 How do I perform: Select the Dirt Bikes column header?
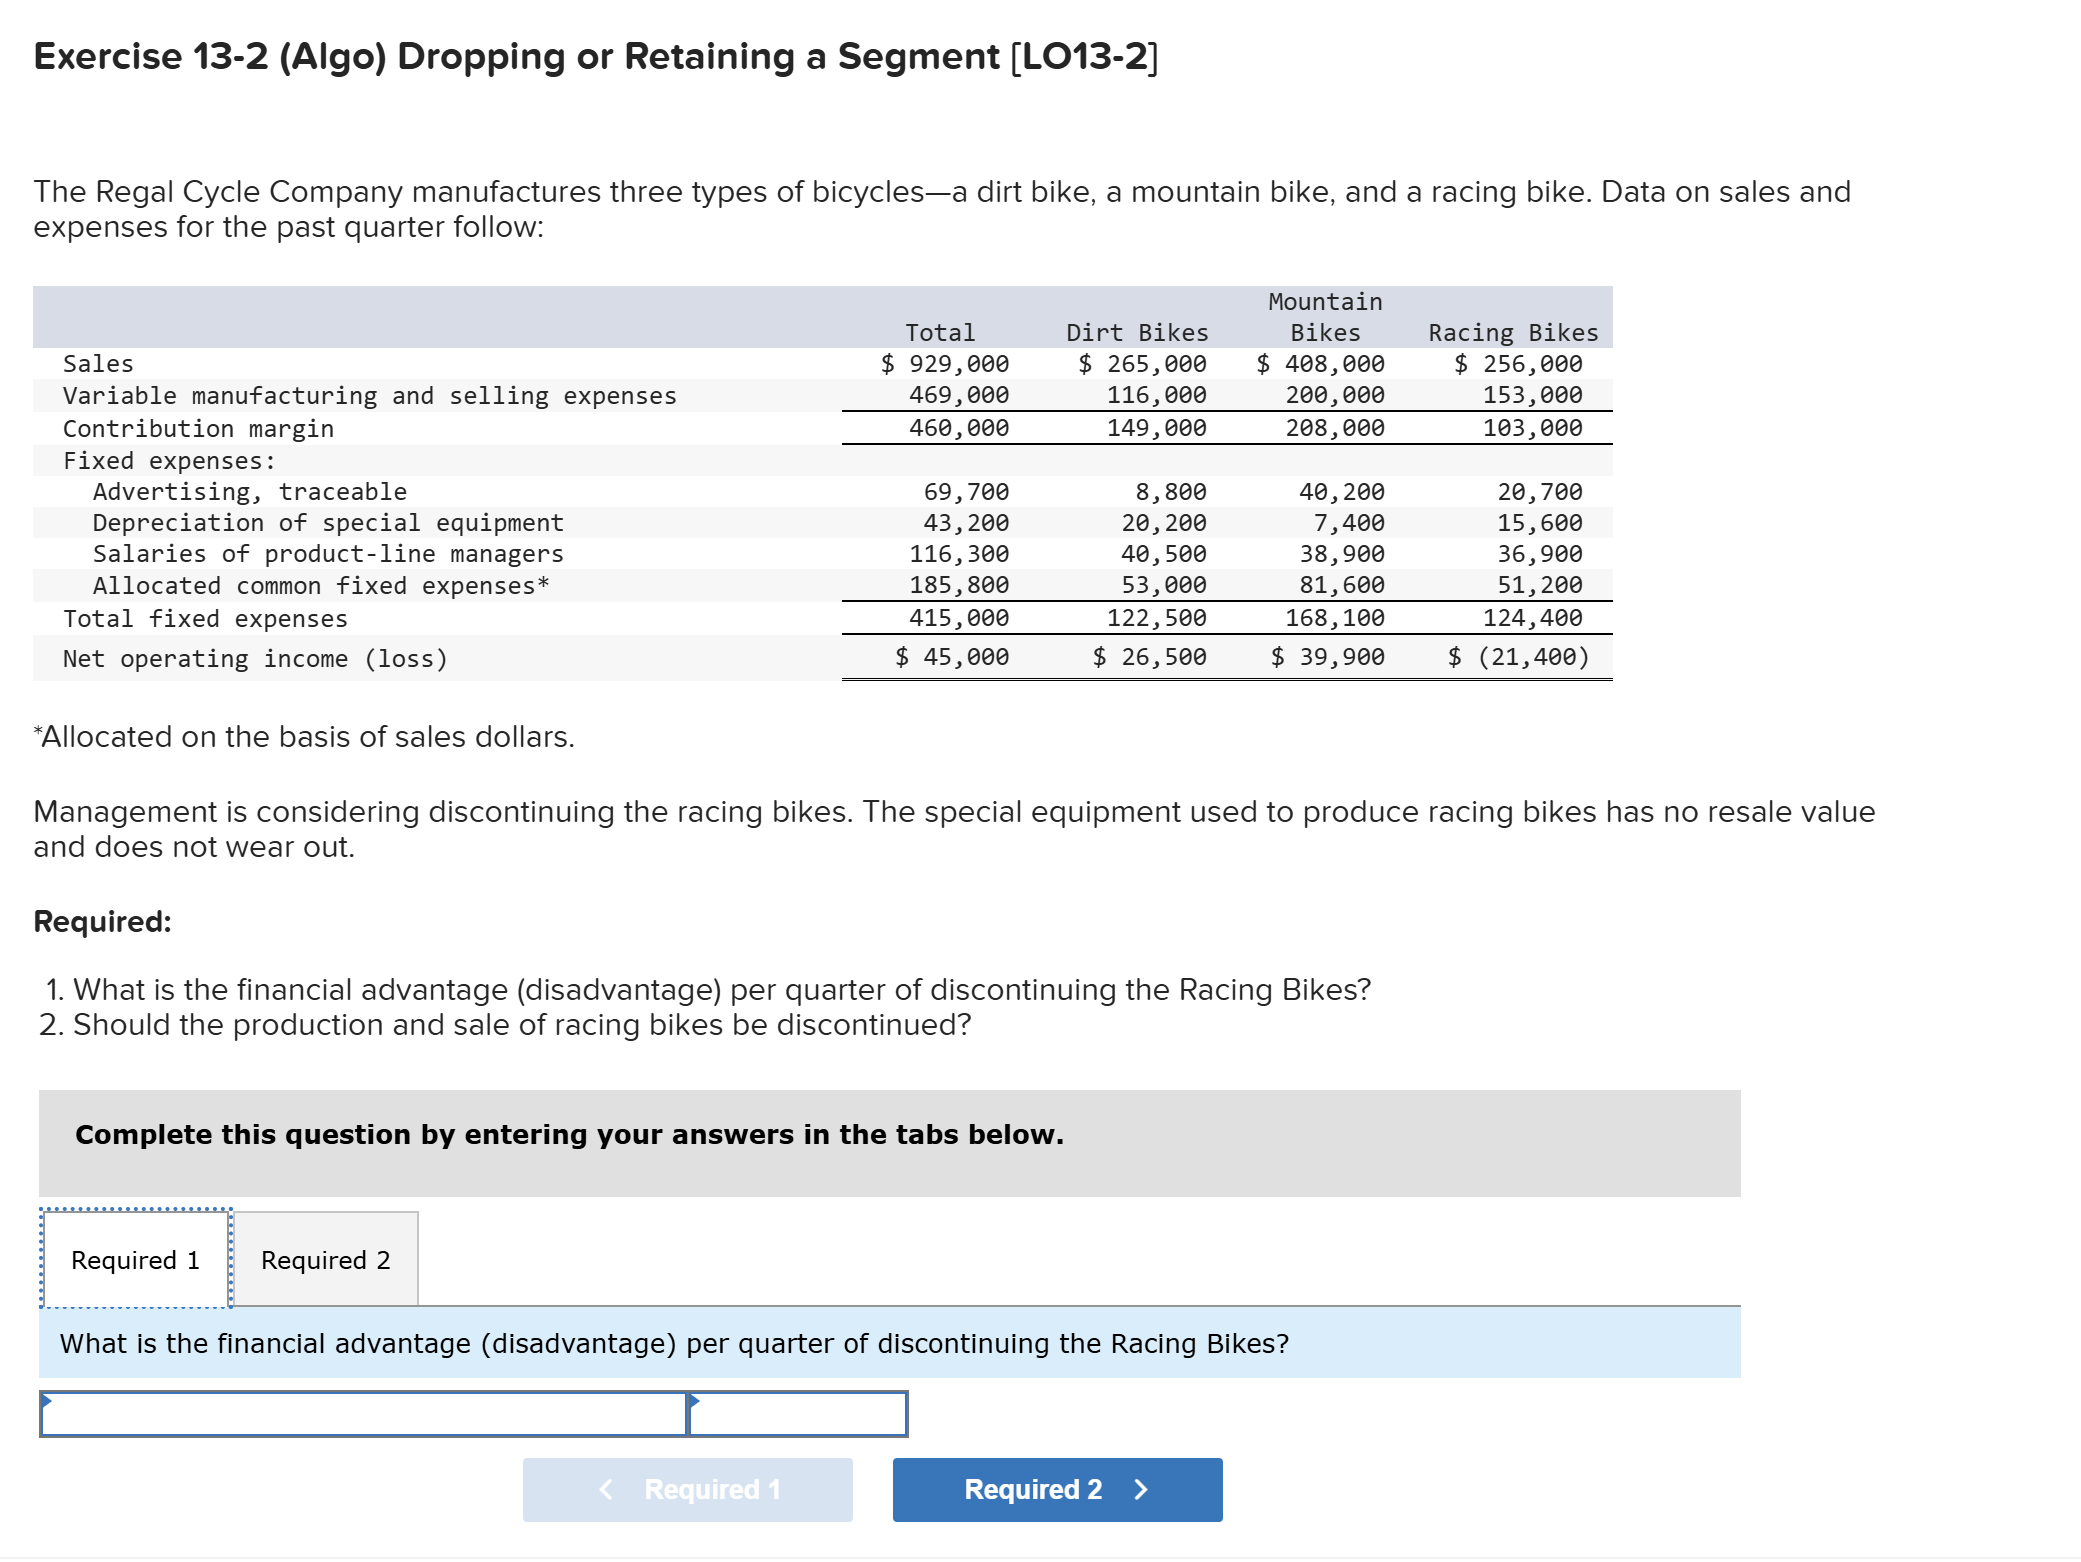point(1136,332)
